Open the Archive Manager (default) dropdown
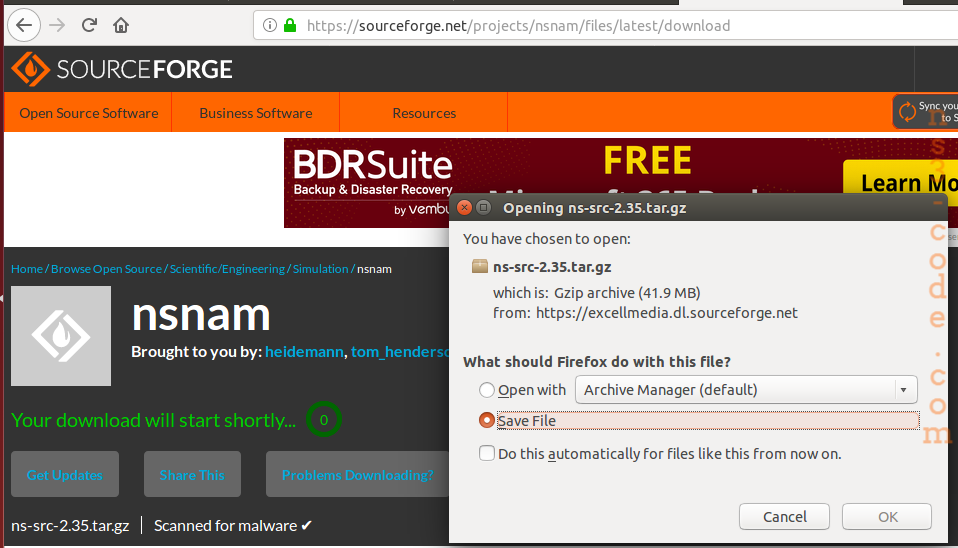This screenshot has height=548, width=958. (x=746, y=390)
